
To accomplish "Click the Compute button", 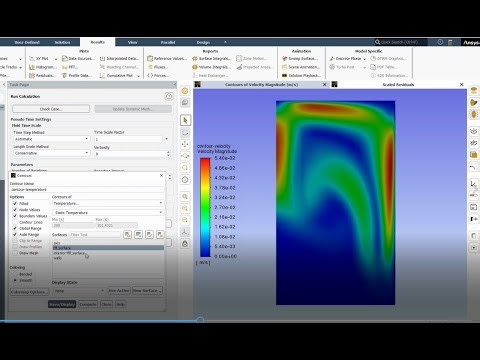I will point(88,304).
